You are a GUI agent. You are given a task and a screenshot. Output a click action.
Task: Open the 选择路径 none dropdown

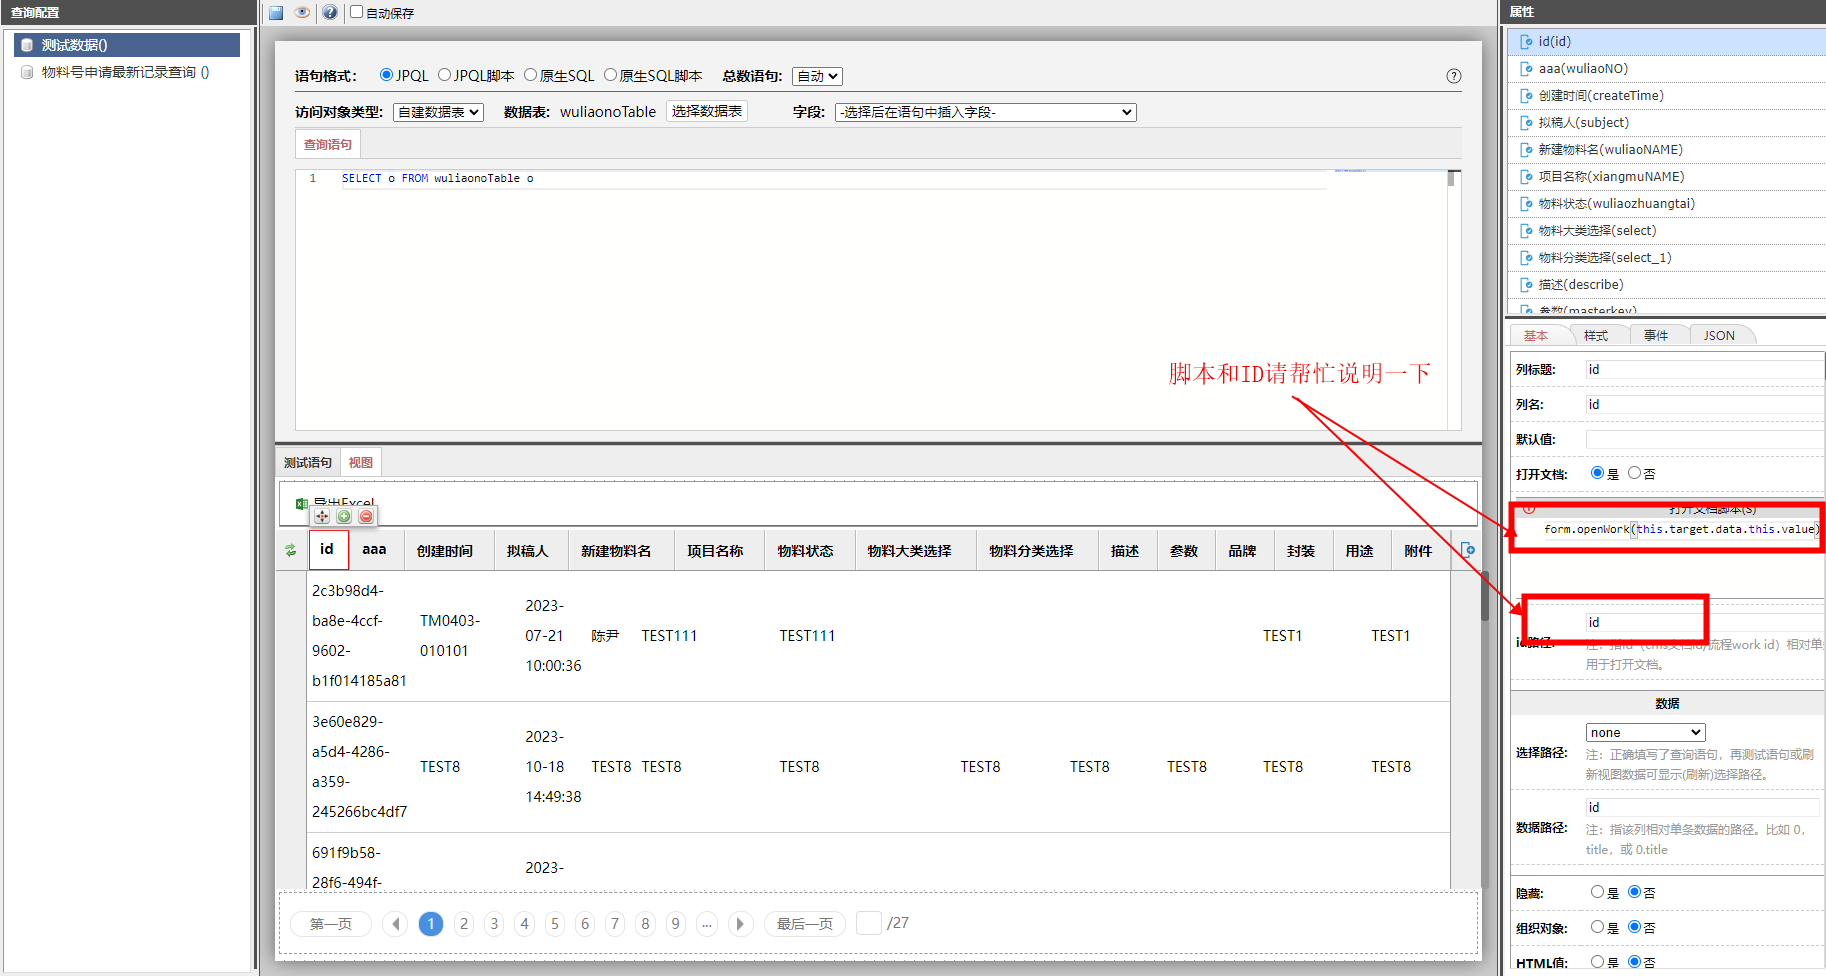tap(1645, 732)
